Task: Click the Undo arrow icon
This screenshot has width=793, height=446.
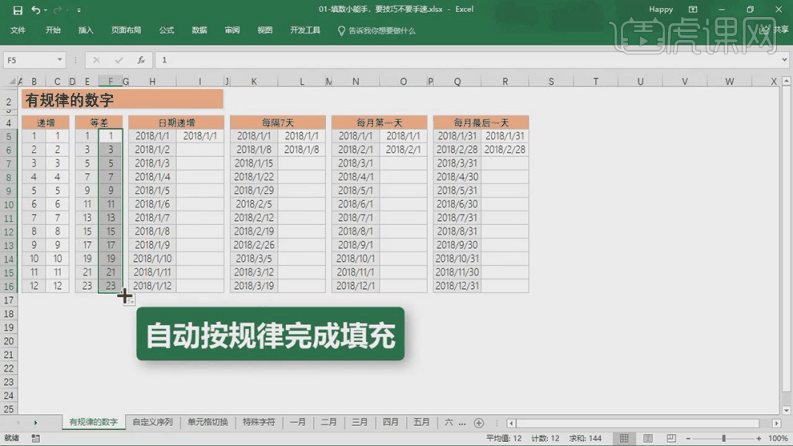Action: pyautogui.click(x=35, y=10)
